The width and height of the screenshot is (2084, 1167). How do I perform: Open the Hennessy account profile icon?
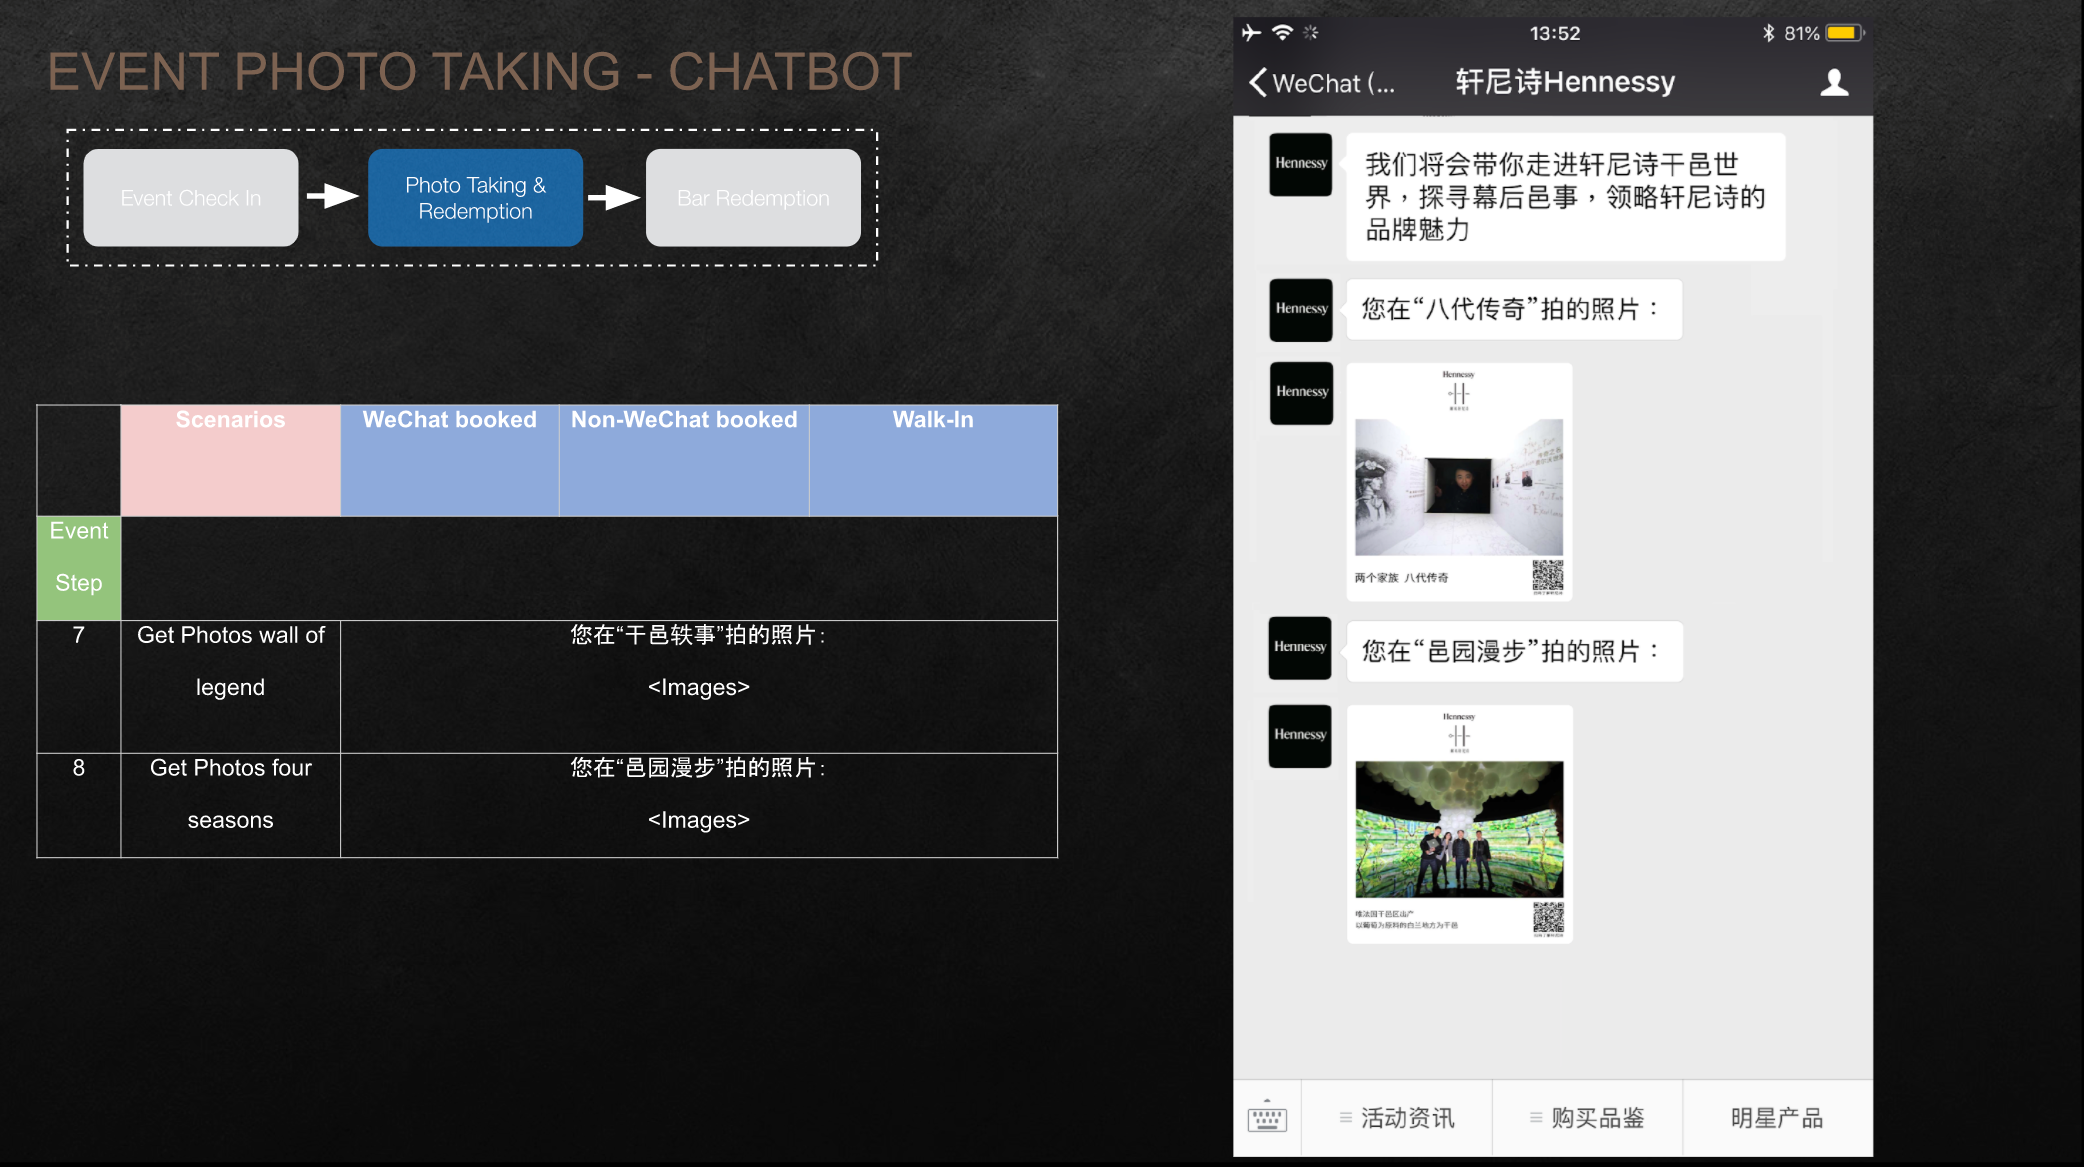[x=1834, y=83]
